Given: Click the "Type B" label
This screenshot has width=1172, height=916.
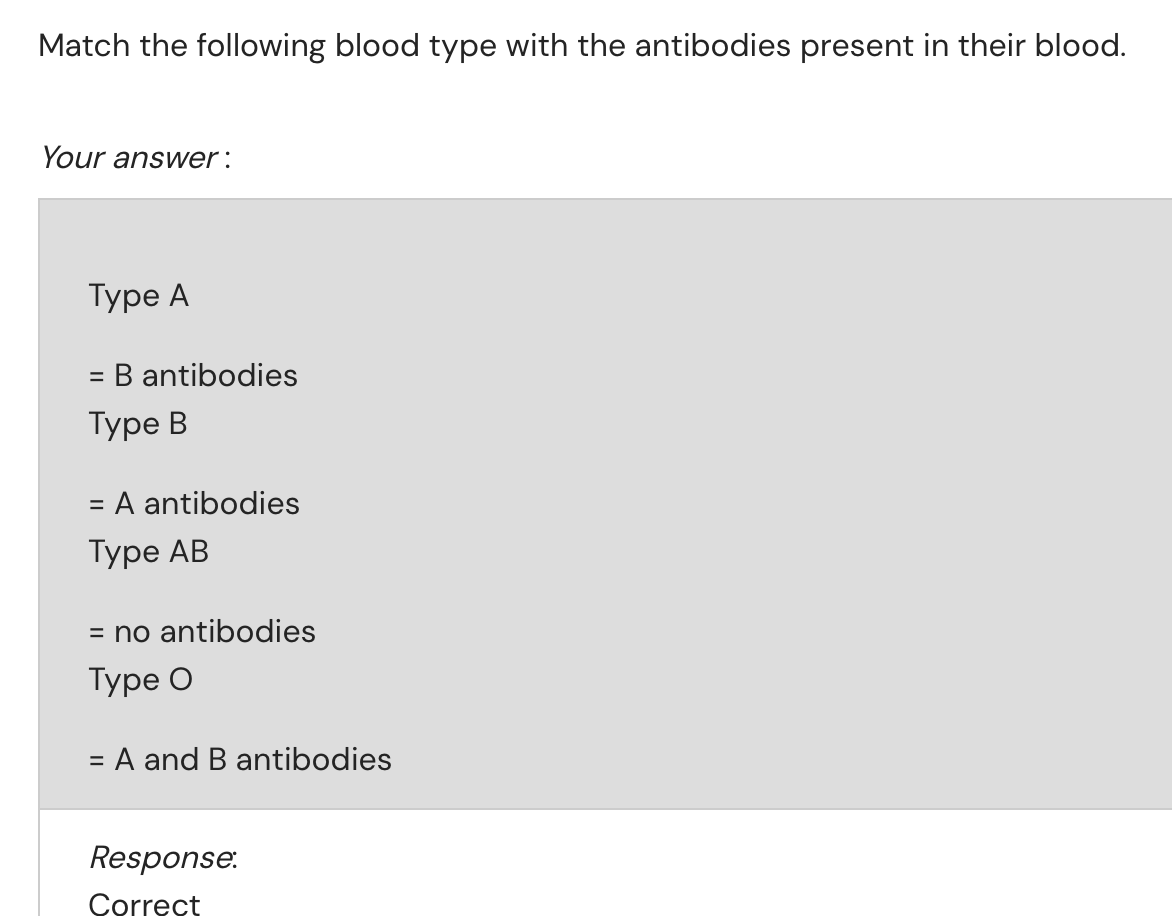Looking at the screenshot, I should click(x=137, y=424).
